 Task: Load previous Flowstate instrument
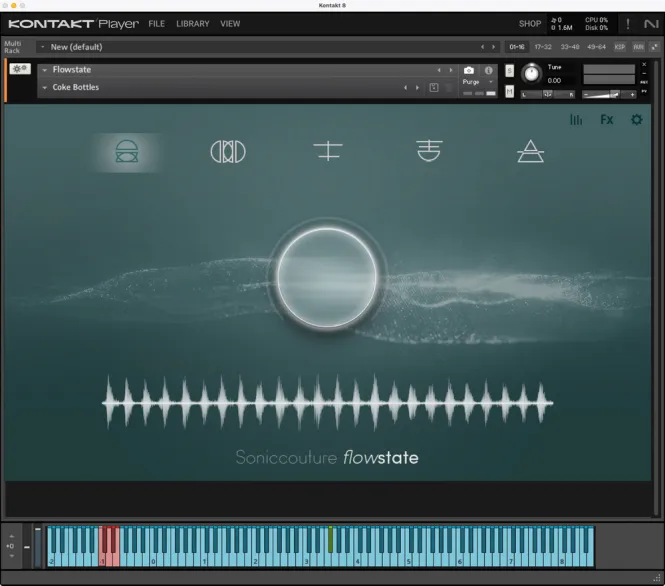439,70
